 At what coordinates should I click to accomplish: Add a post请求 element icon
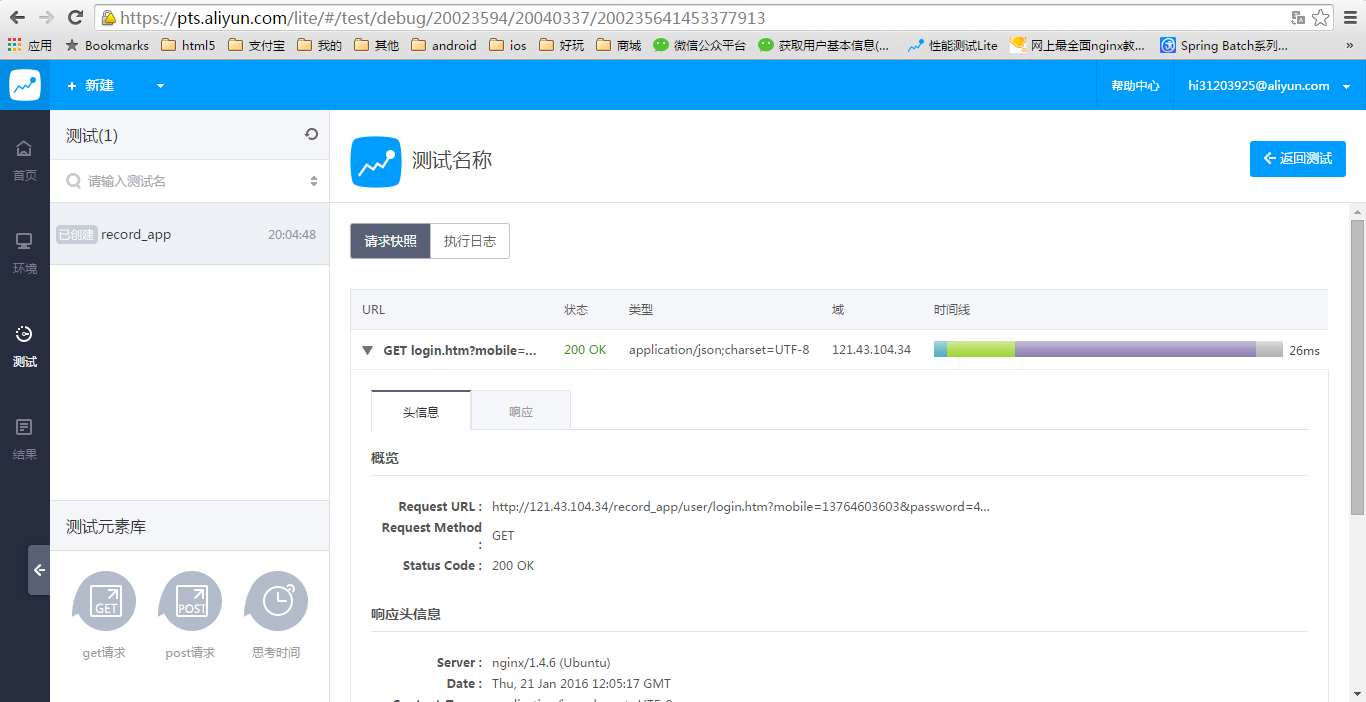tap(191, 601)
